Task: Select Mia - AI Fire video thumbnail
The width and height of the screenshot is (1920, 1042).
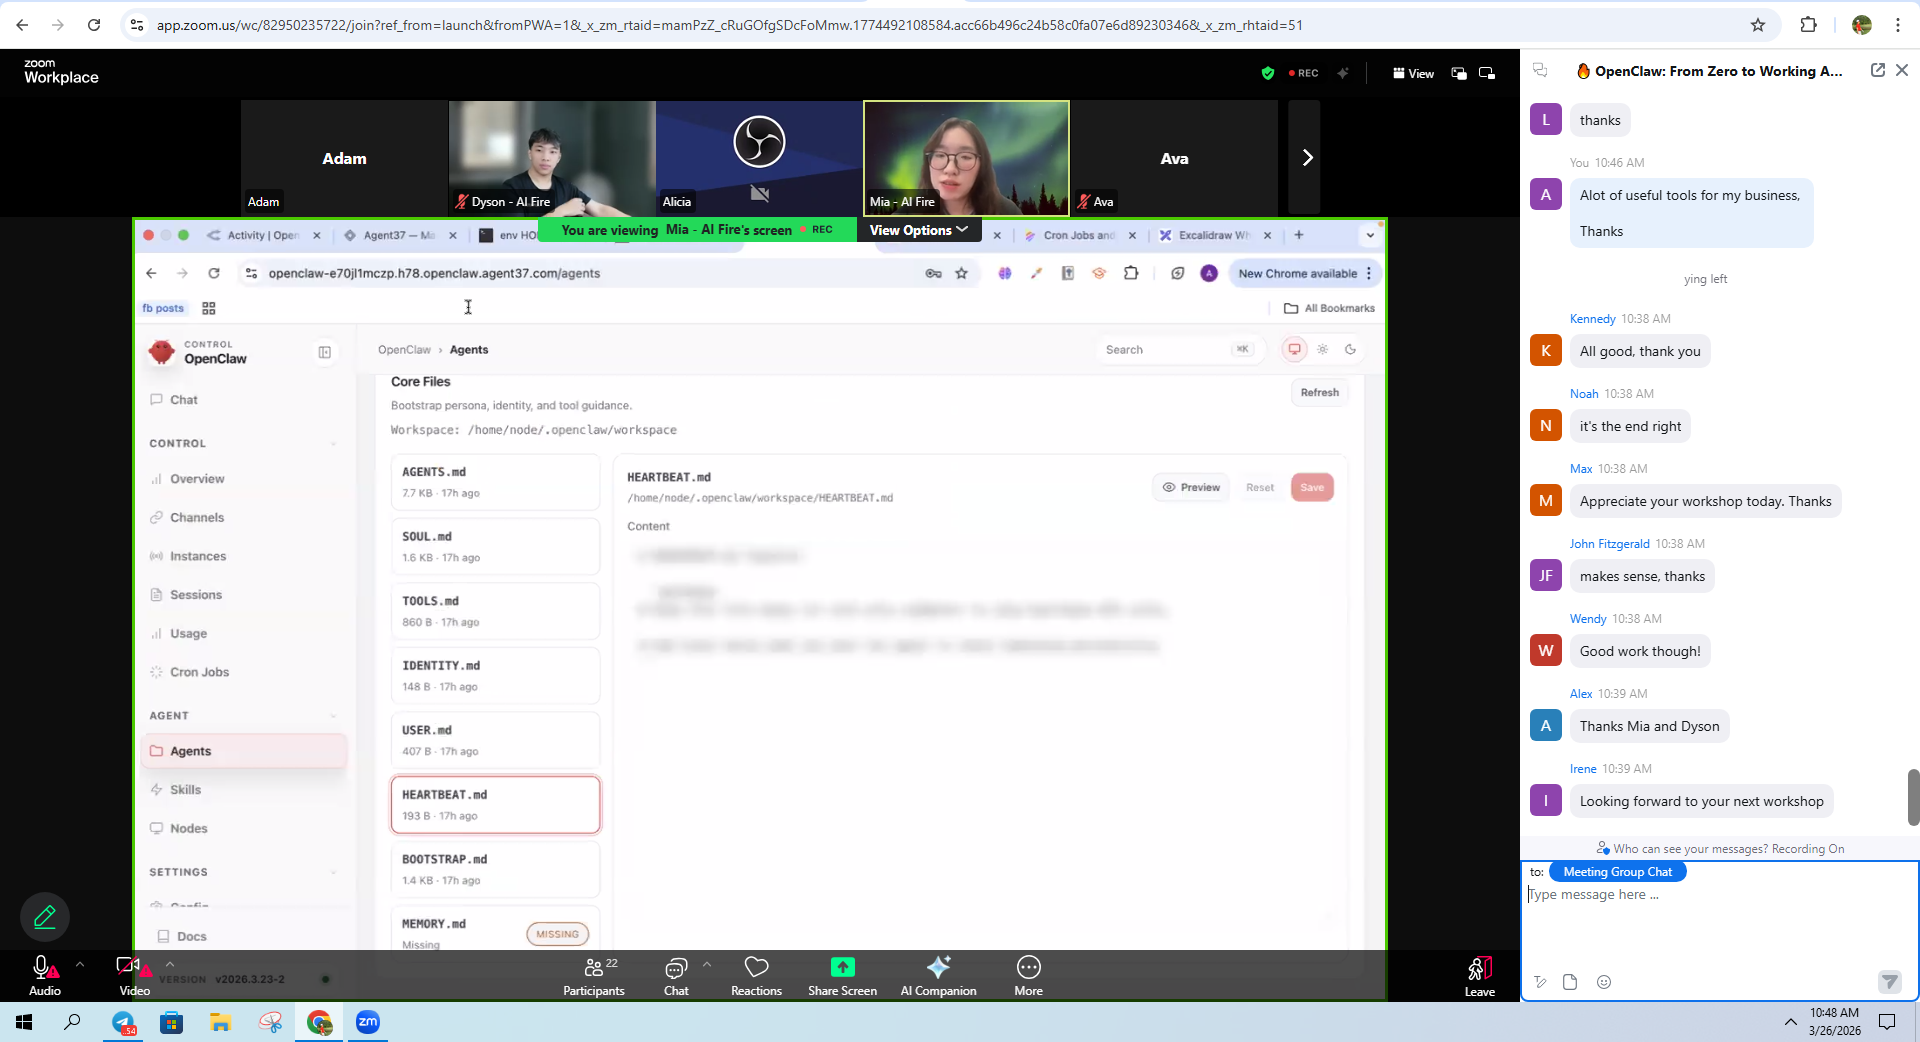Action: coord(966,158)
